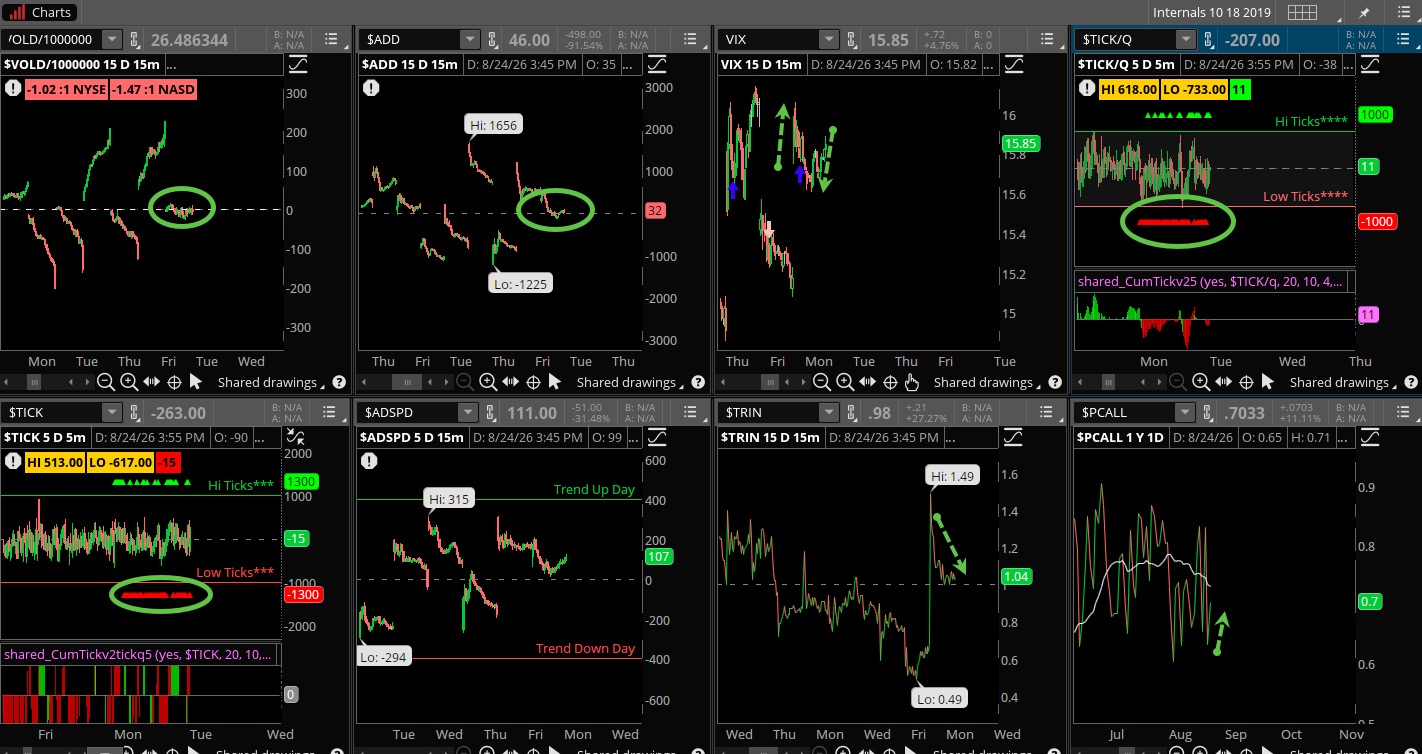Toggle price axis curve icon on VIX chart
The width and height of the screenshot is (1422, 754).
[x=1013, y=65]
